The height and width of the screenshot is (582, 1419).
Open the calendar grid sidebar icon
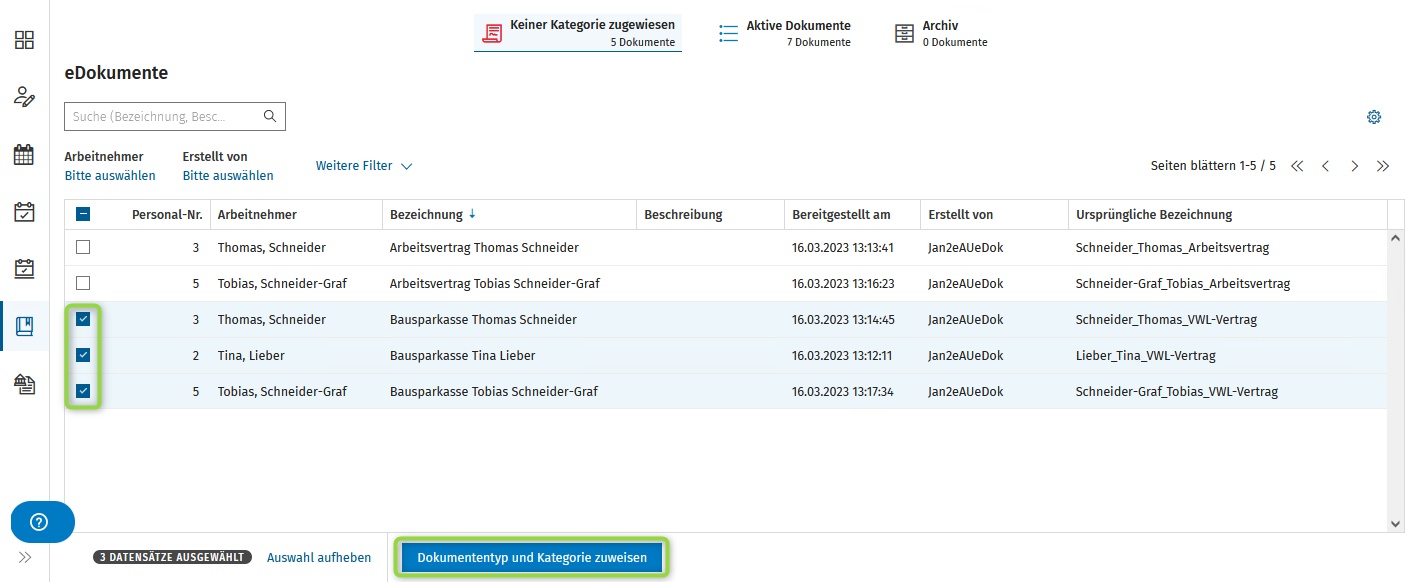(x=24, y=155)
